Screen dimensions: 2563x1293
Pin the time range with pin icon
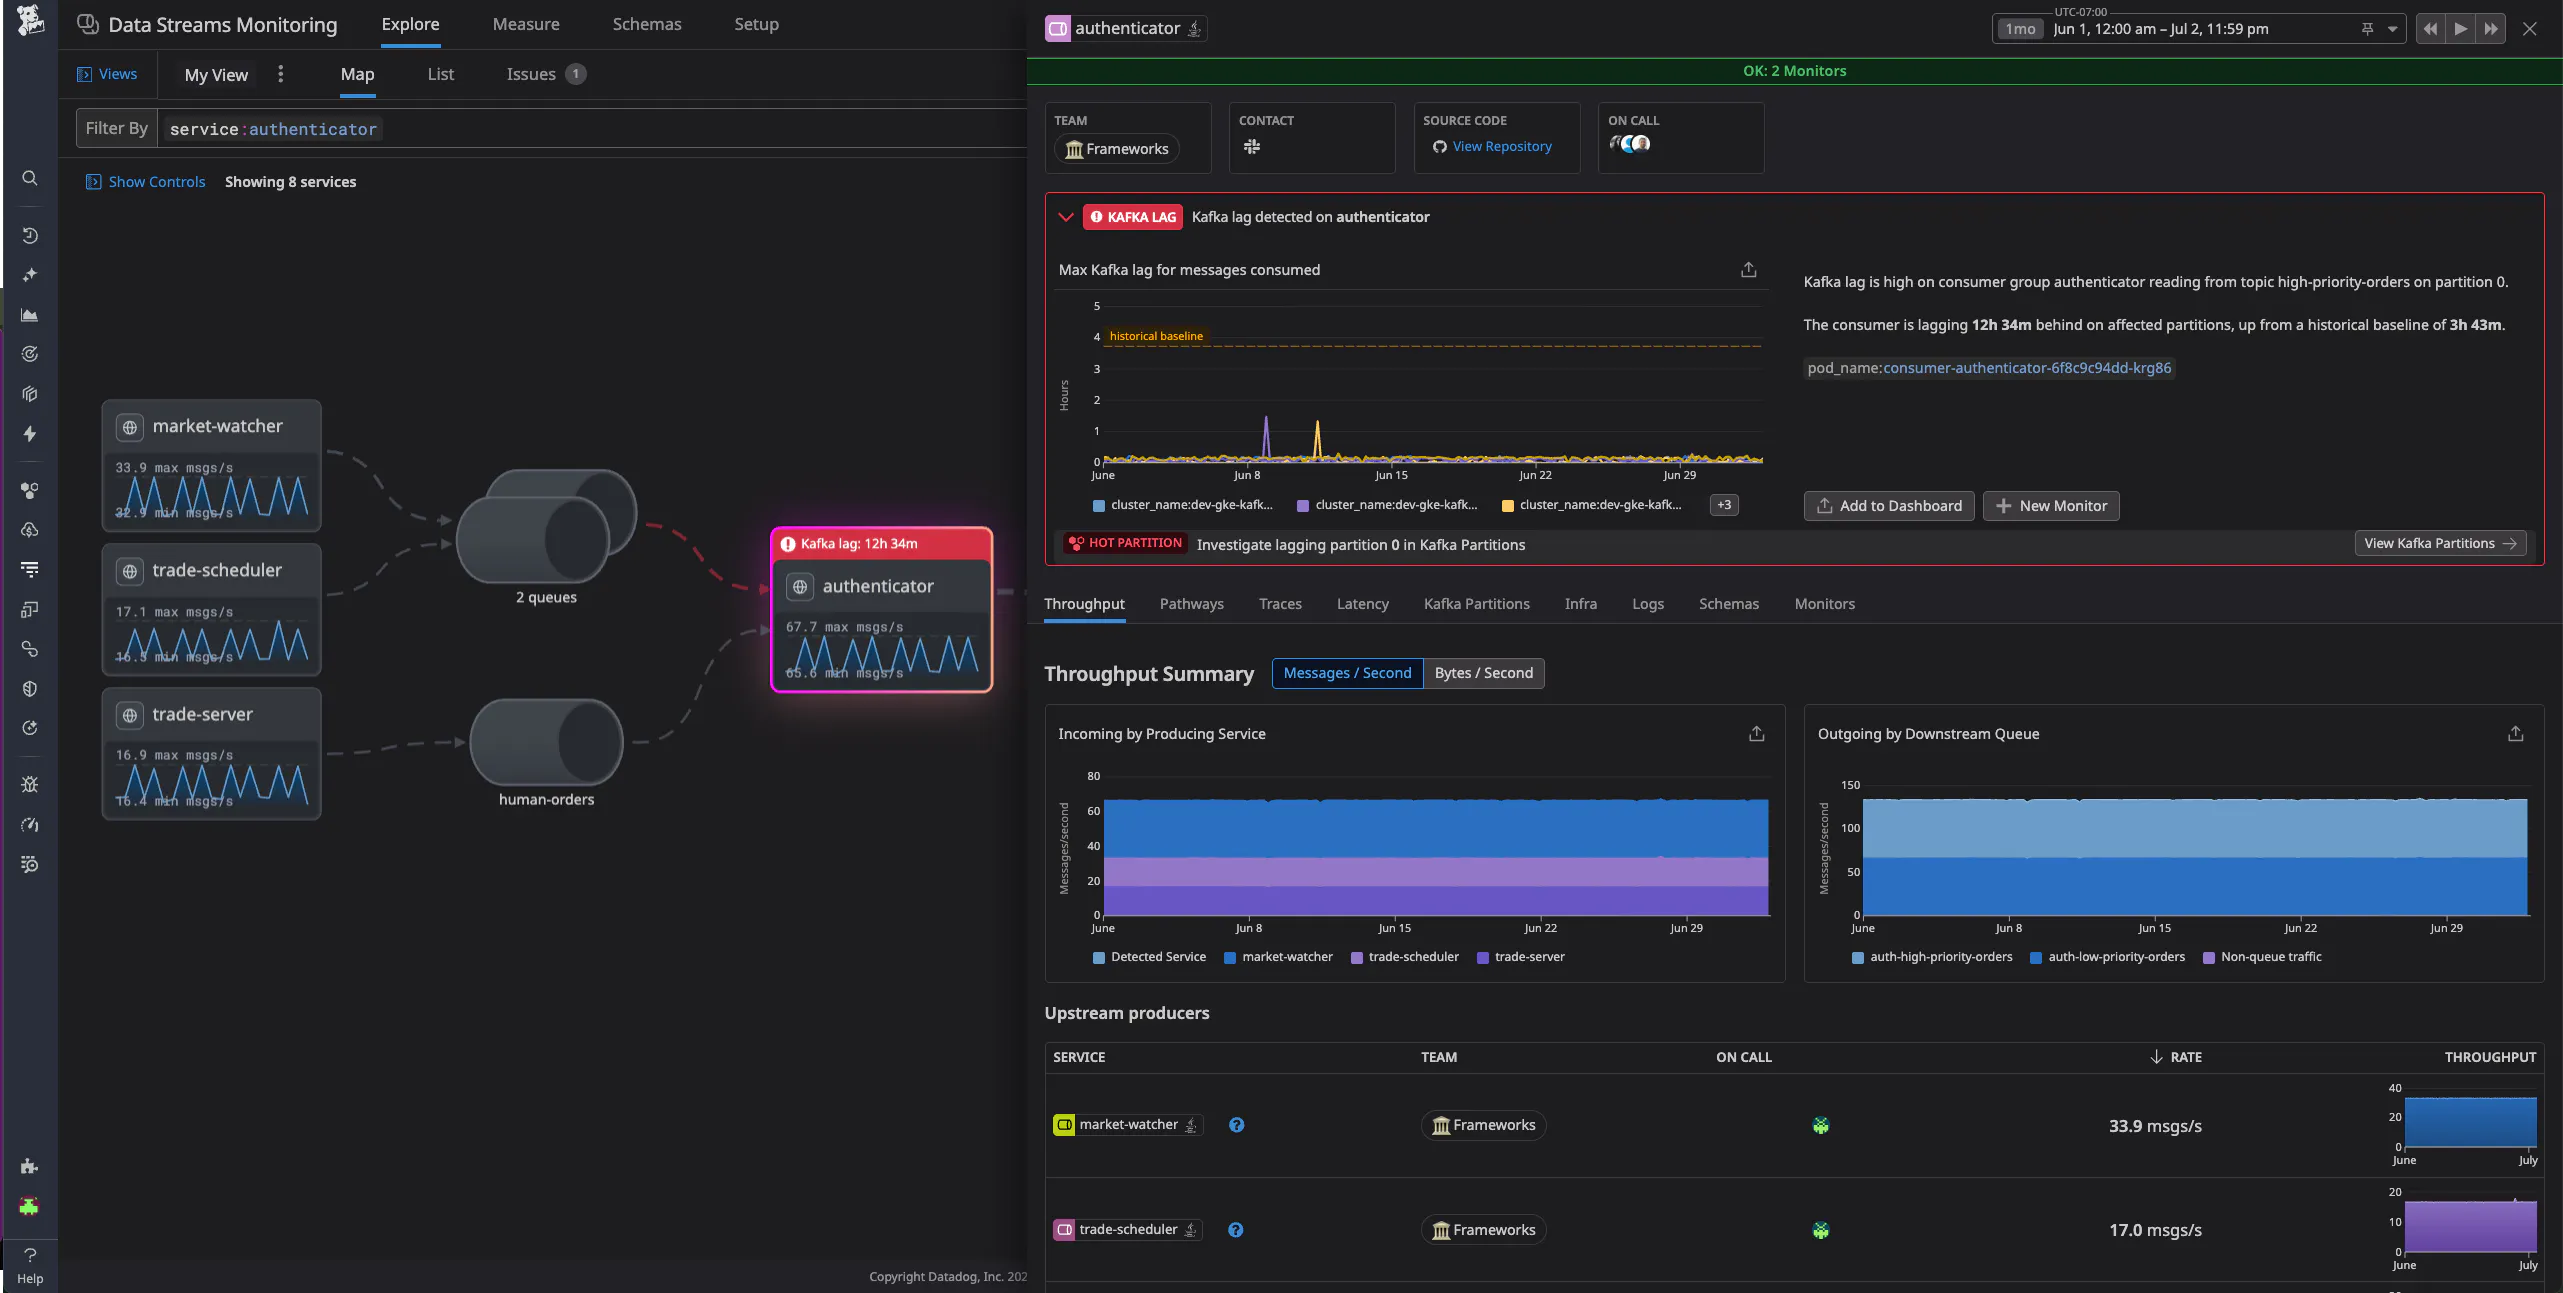point(2367,29)
